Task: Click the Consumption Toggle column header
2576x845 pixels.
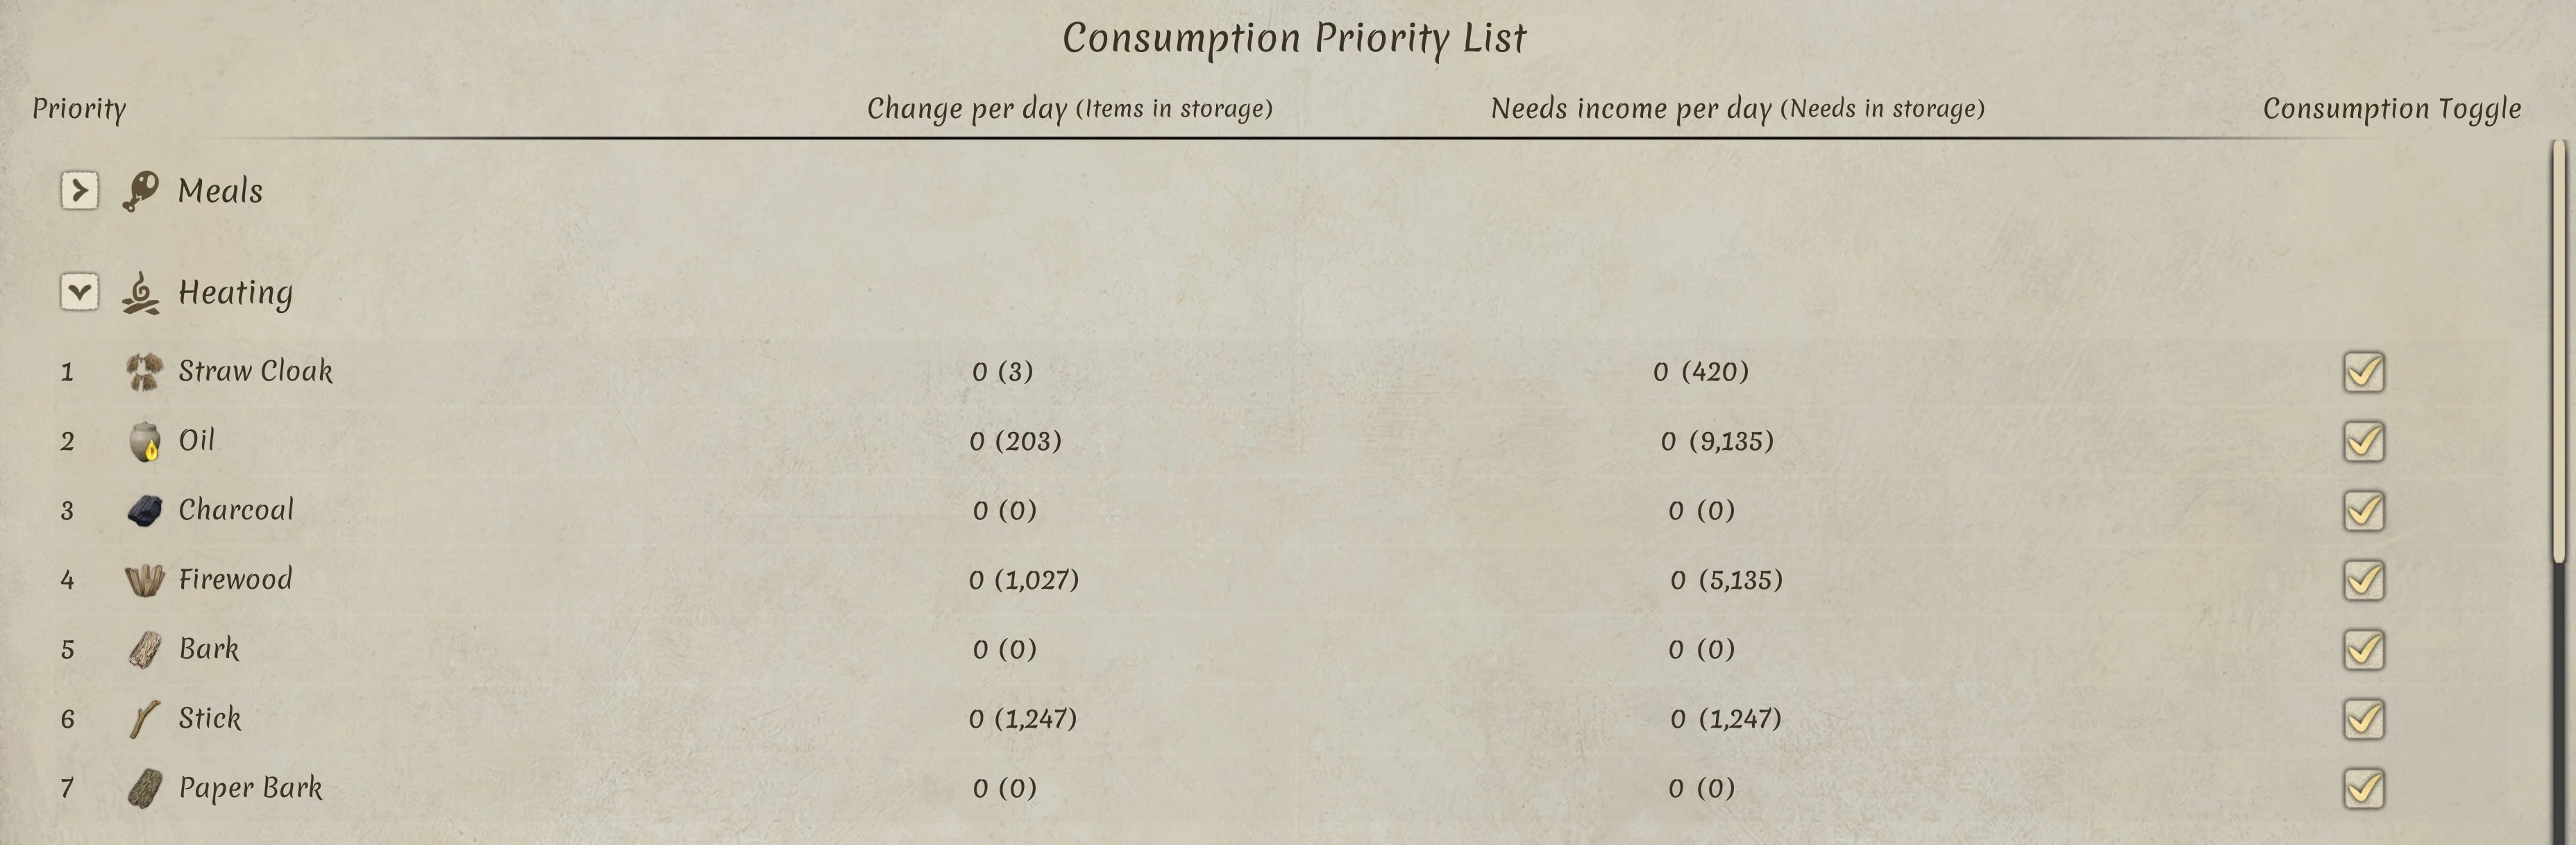Action: [x=2391, y=108]
